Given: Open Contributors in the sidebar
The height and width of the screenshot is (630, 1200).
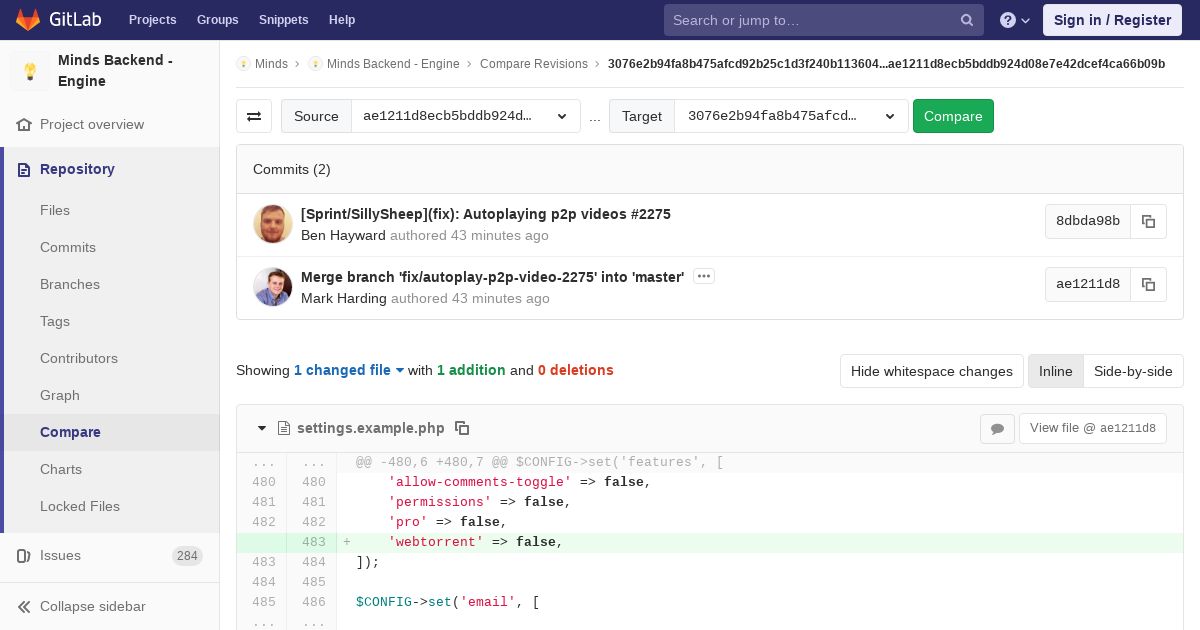Looking at the screenshot, I should (x=79, y=358).
